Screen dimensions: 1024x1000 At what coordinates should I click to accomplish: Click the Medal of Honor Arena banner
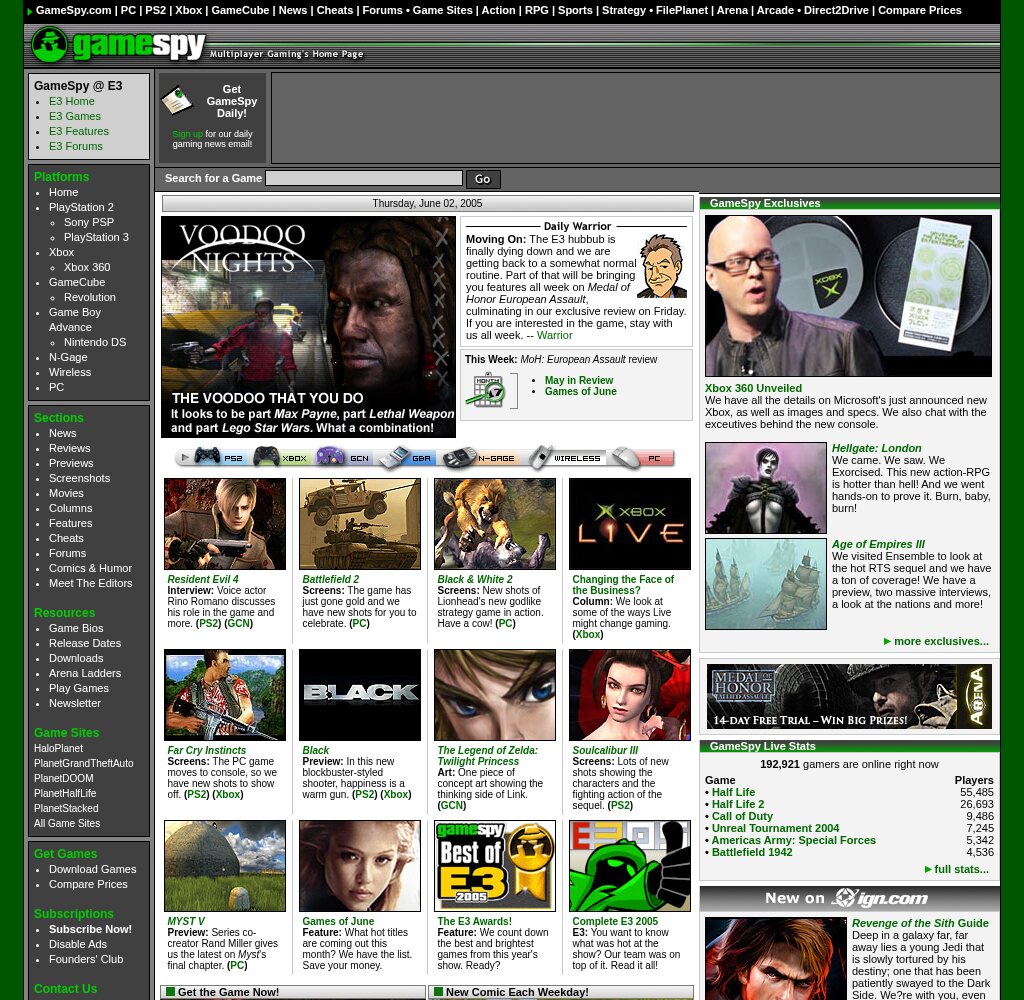(x=849, y=696)
